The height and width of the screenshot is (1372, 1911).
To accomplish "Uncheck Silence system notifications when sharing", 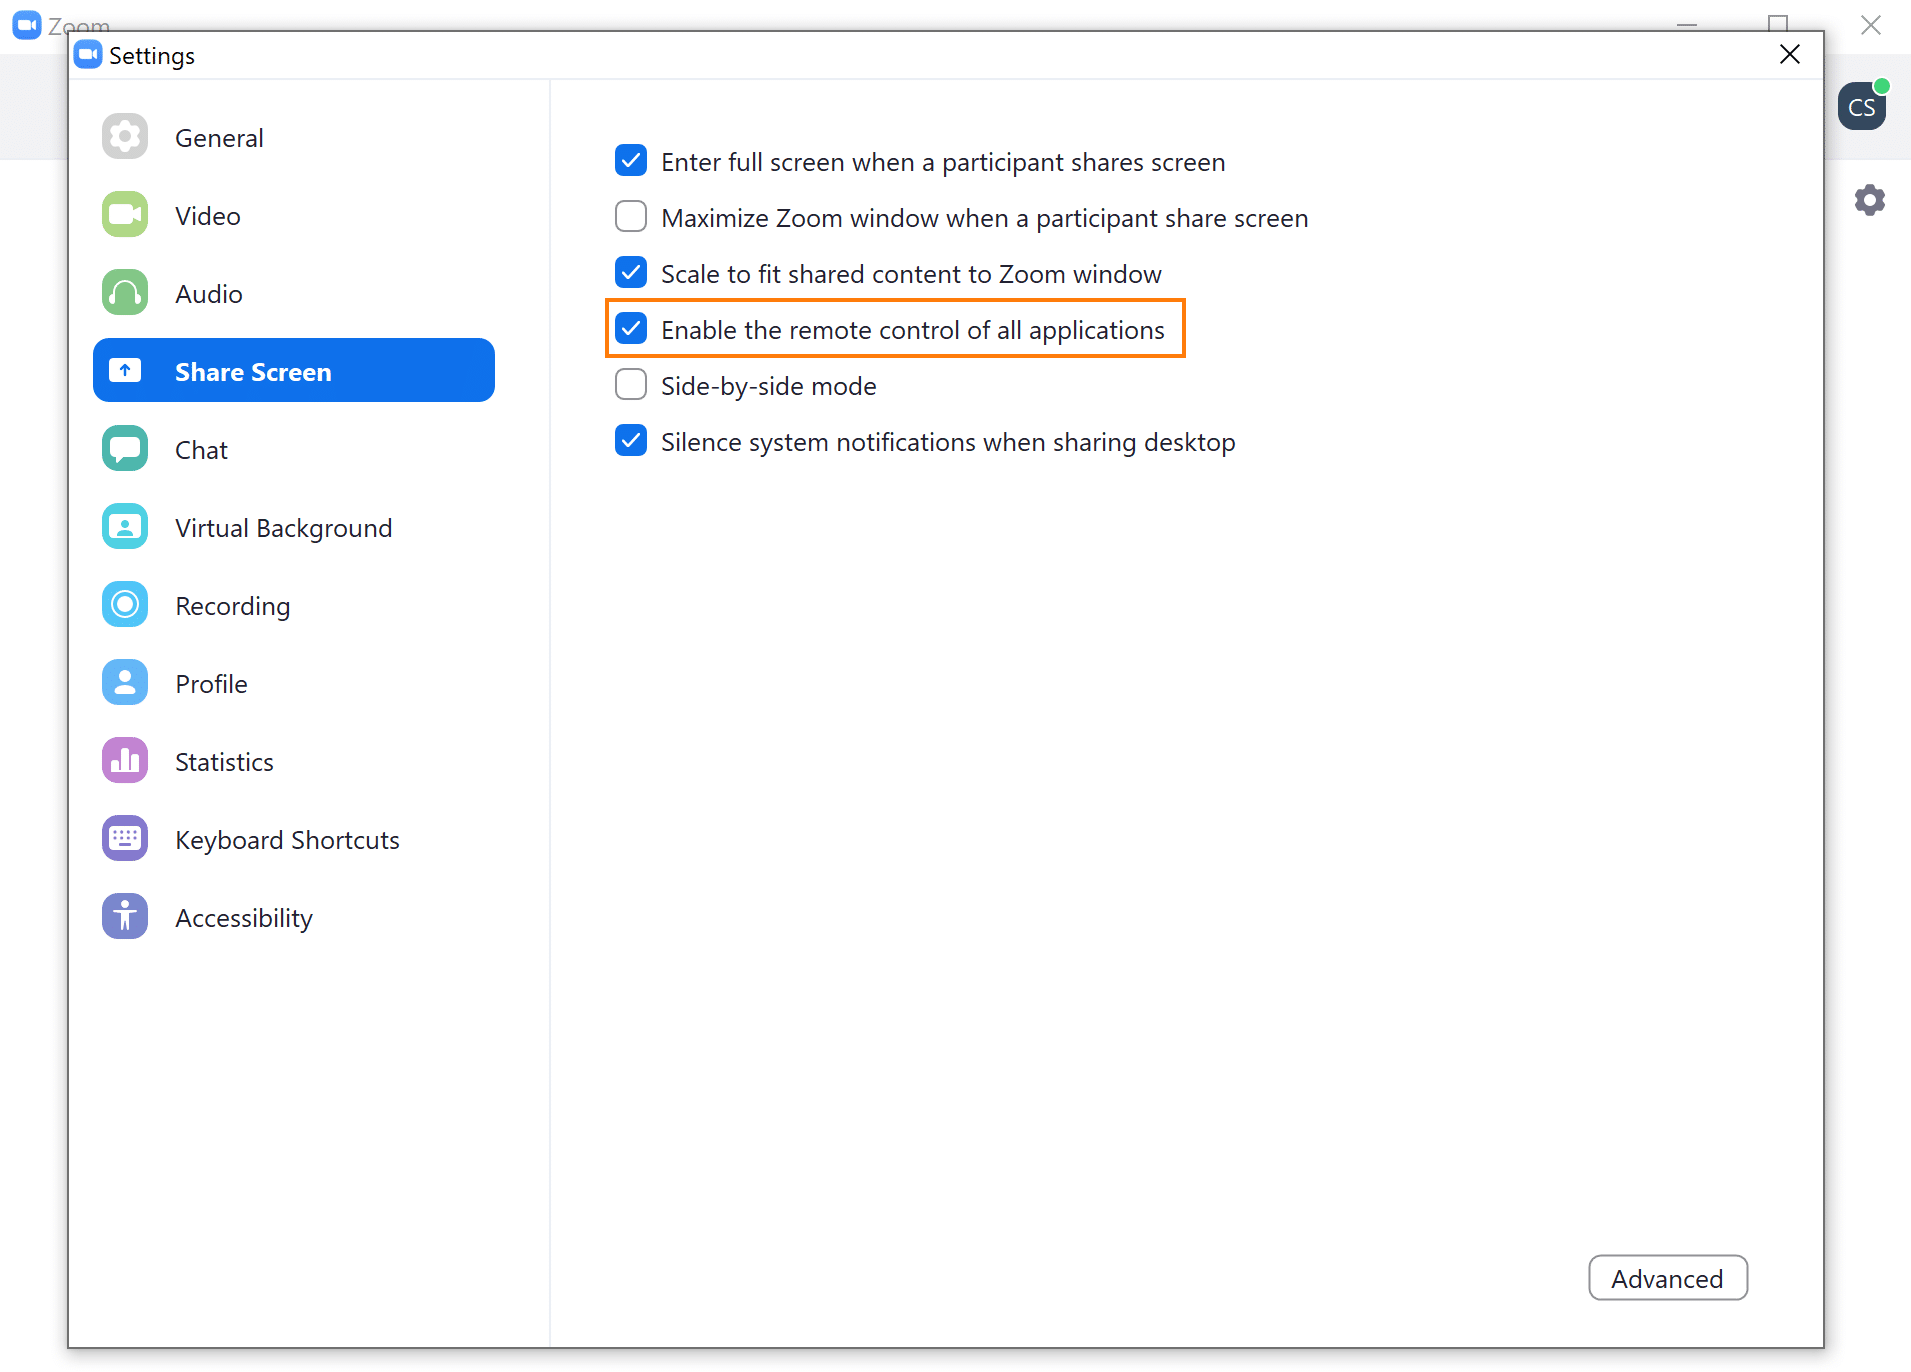I will (x=631, y=441).
